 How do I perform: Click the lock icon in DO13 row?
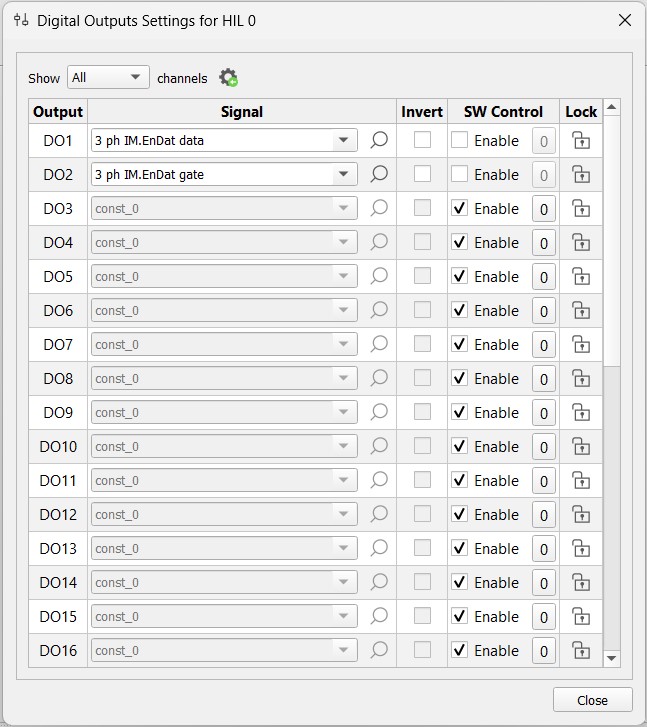tap(580, 549)
